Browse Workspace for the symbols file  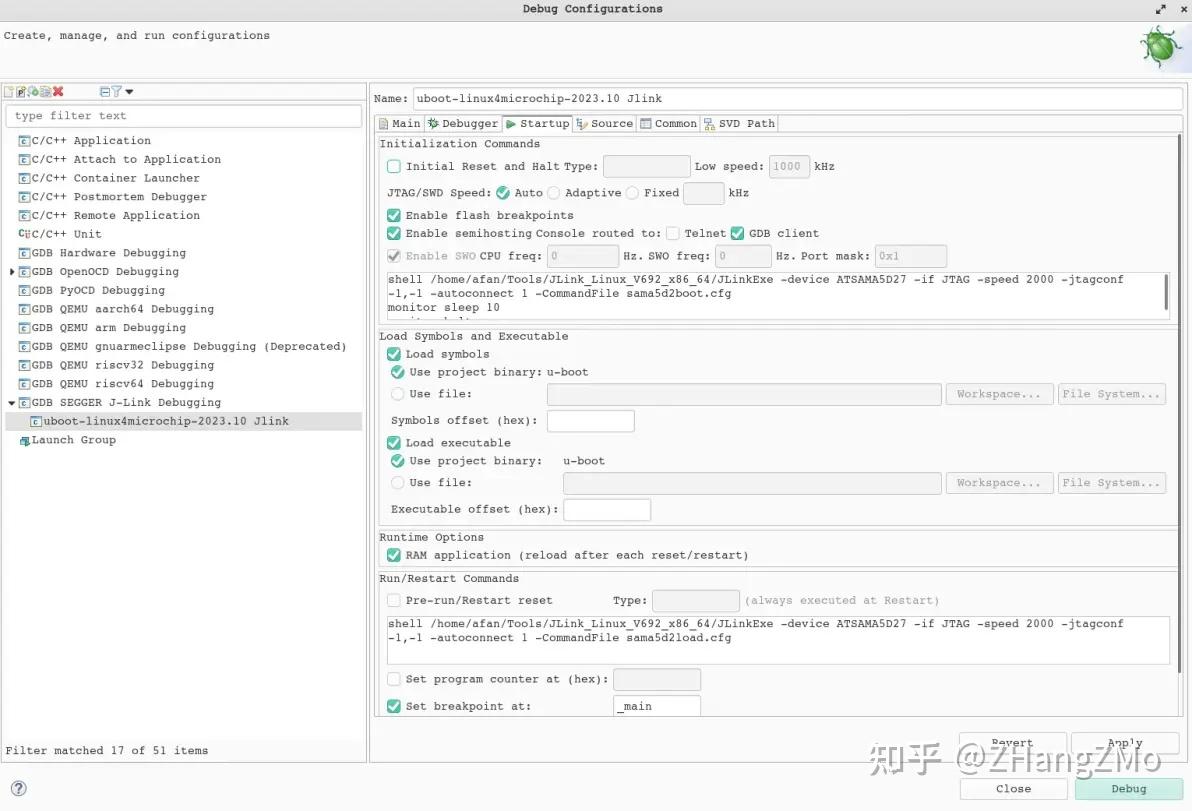click(x=998, y=394)
